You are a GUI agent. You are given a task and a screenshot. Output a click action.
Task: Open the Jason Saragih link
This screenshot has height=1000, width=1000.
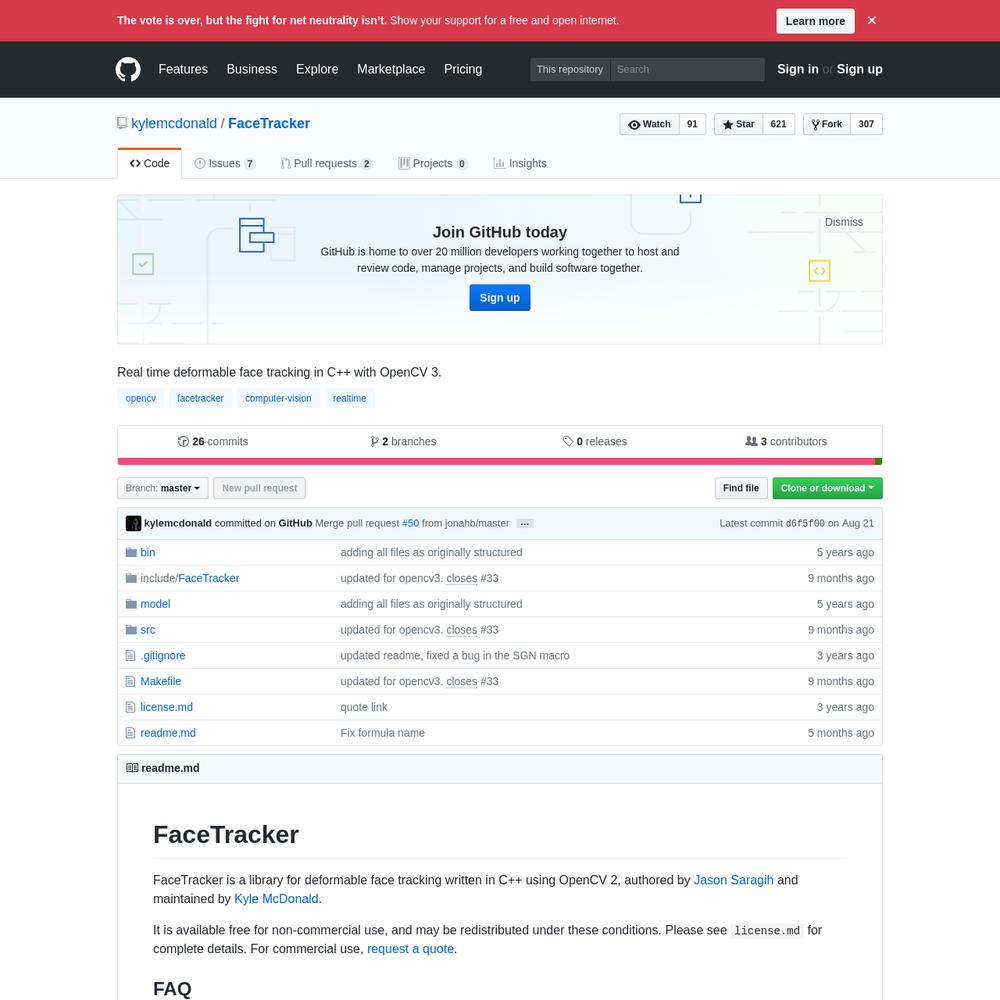[733, 880]
